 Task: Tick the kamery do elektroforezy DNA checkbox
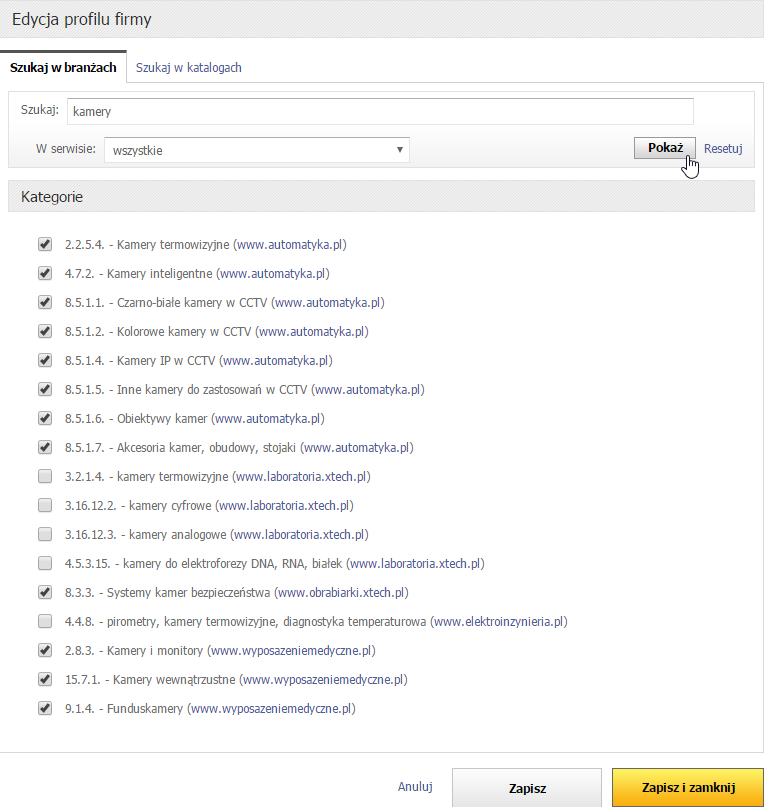[44, 563]
